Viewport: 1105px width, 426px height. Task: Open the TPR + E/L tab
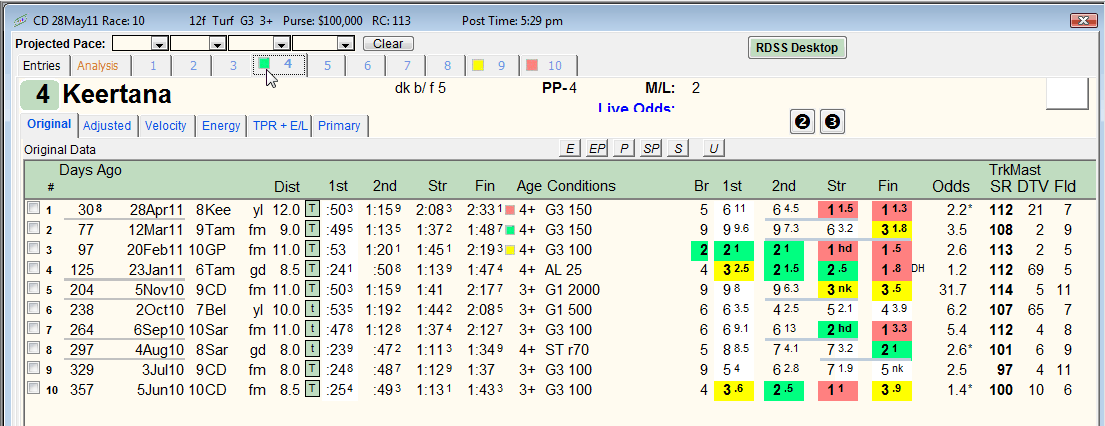point(278,126)
